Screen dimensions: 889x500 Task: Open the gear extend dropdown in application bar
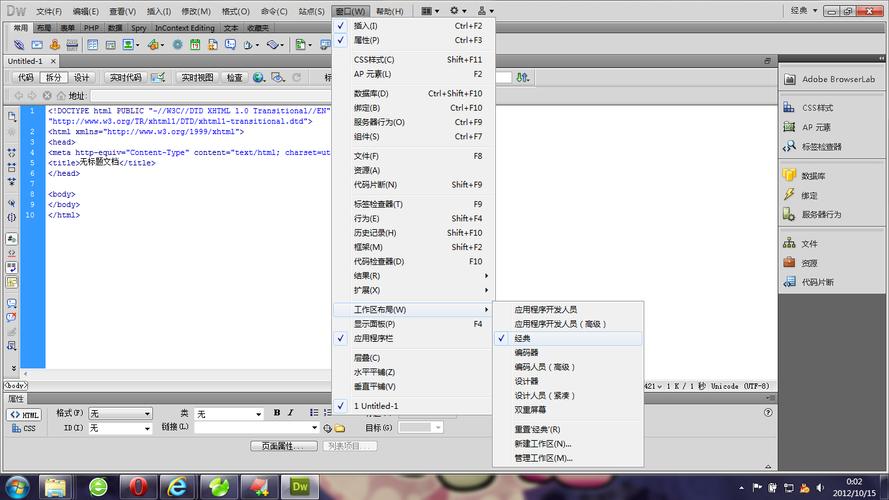pyautogui.click(x=458, y=10)
